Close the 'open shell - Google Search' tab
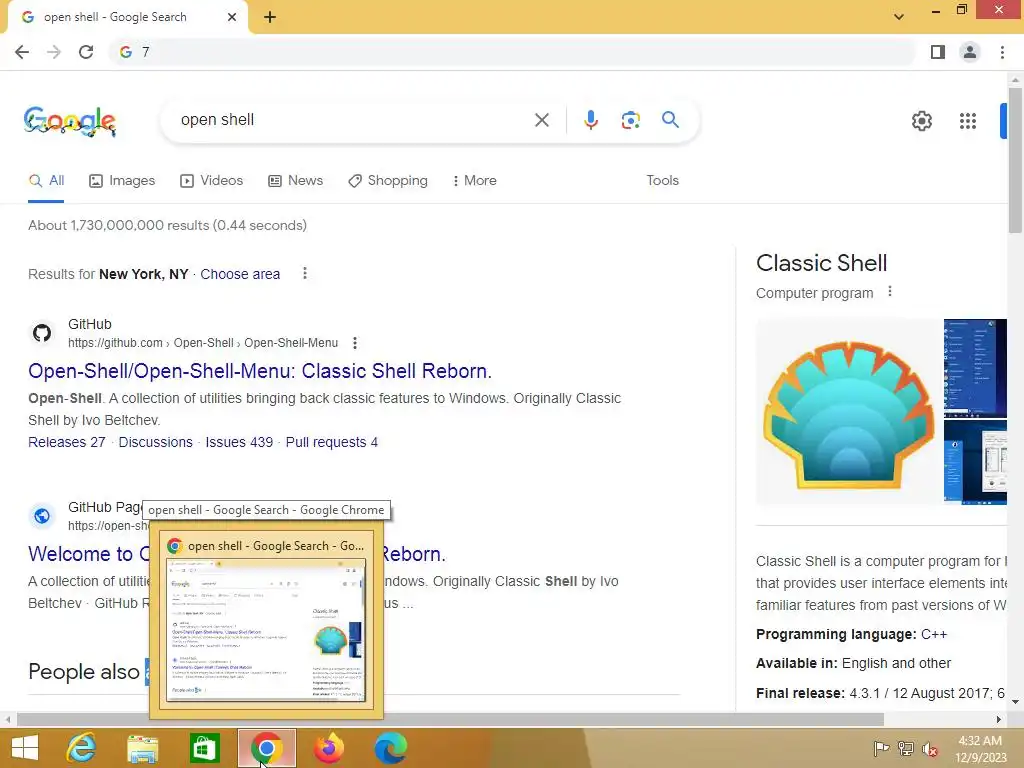Screen dimensions: 1024x768 tap(232, 17)
